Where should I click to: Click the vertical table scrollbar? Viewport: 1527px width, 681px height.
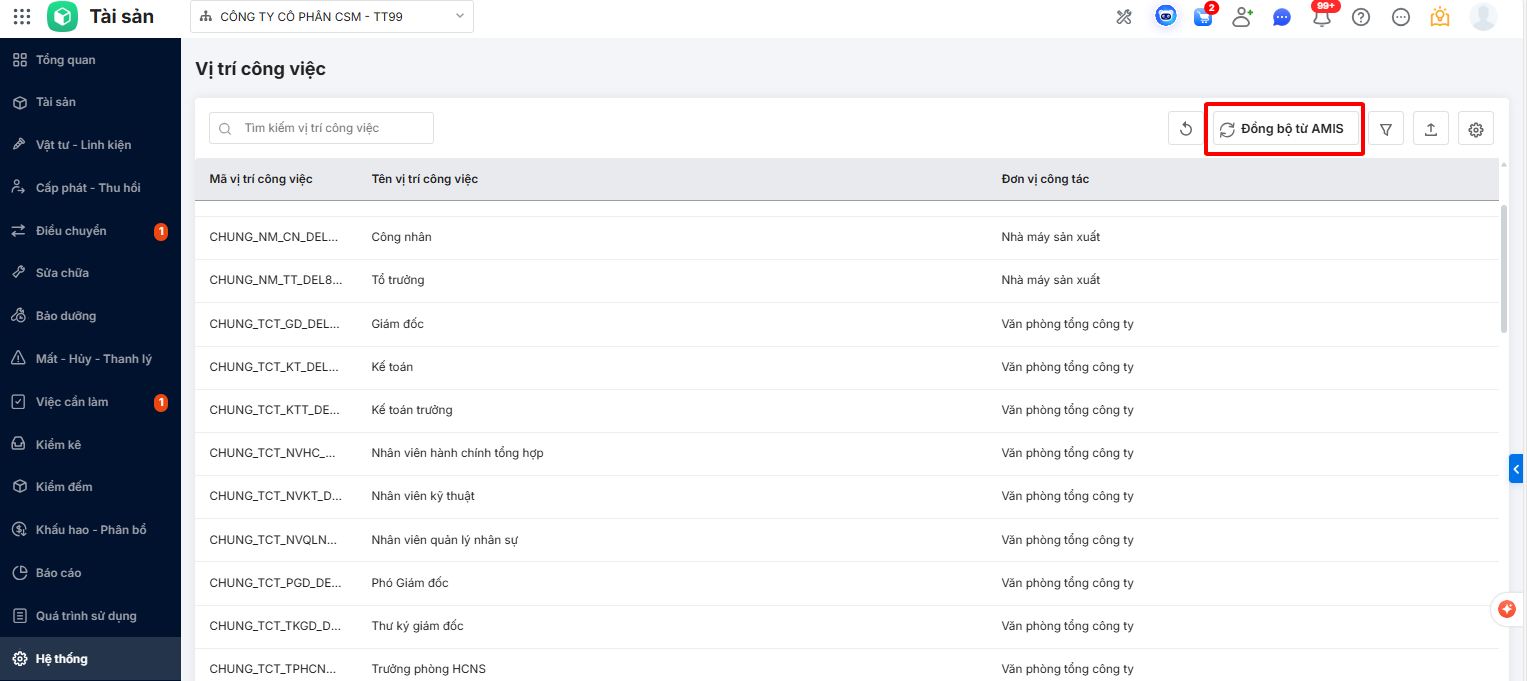1504,270
